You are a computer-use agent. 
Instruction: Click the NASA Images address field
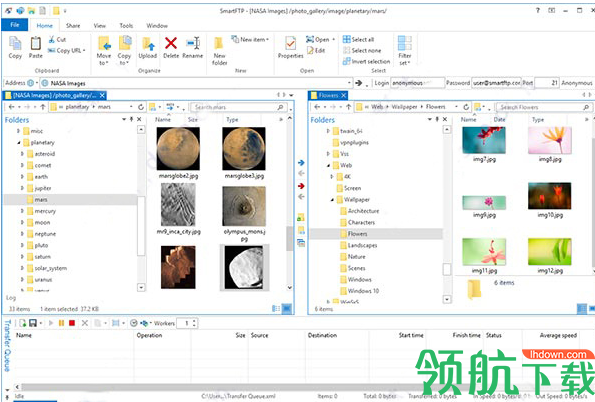(196, 83)
